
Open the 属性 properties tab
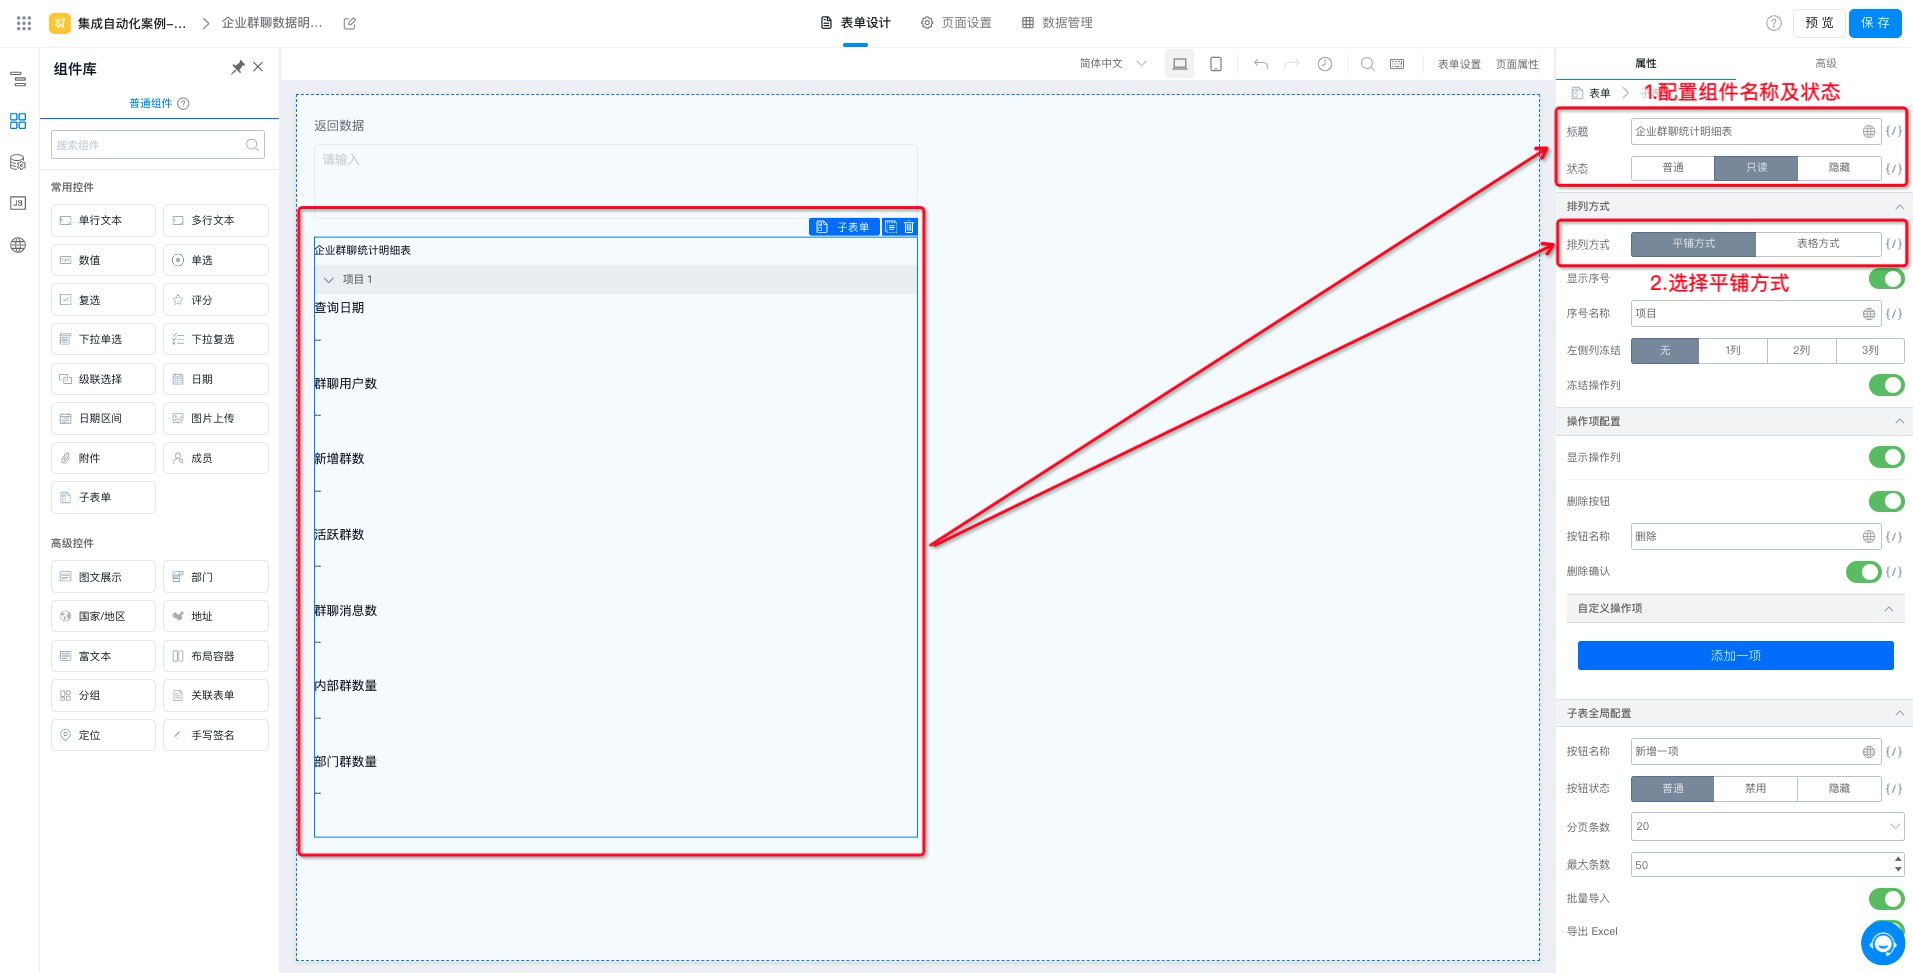(x=1646, y=63)
